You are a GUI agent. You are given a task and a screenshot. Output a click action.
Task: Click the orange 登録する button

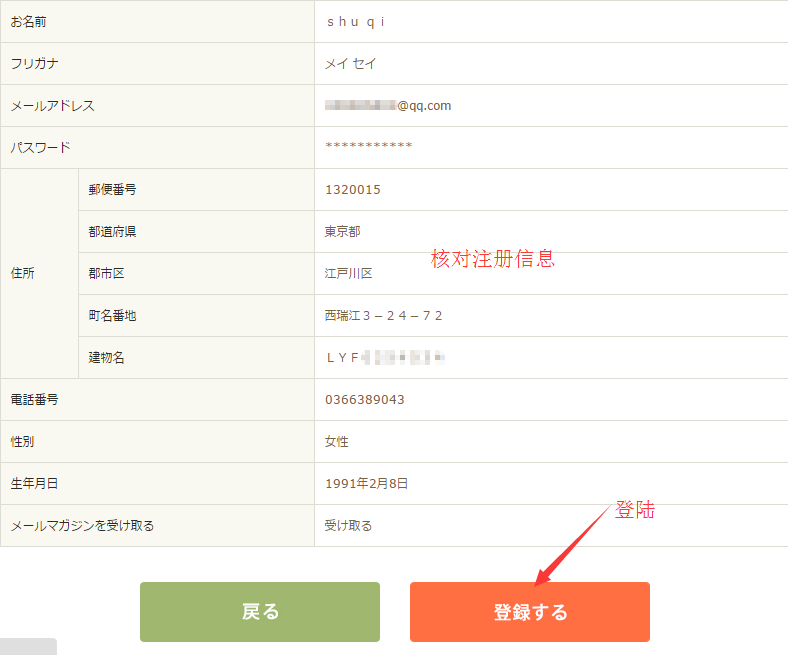[529, 612]
